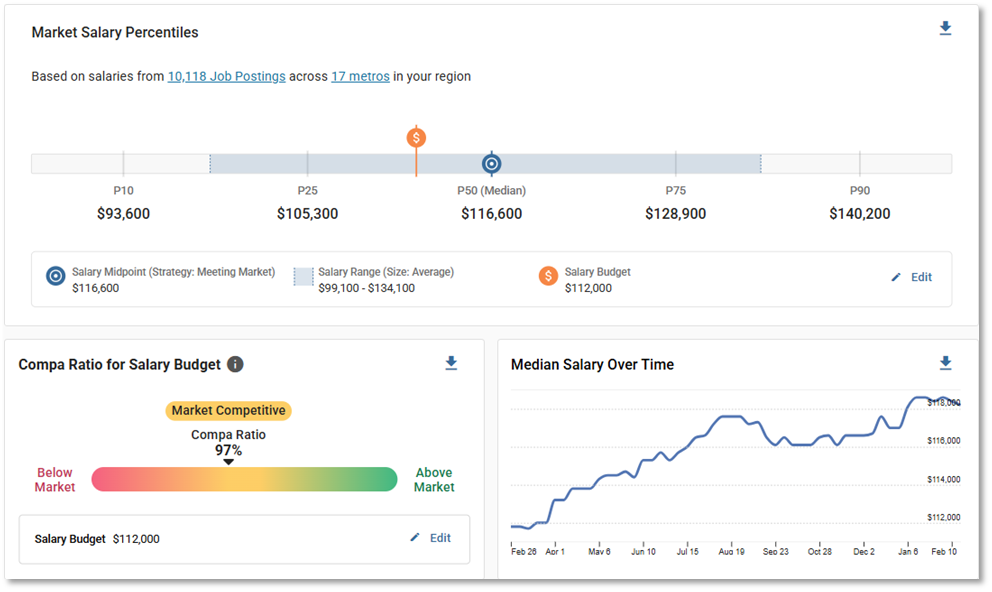Open the 10,118 Job Postings link
The height and width of the screenshot is (592, 992).
[226, 76]
